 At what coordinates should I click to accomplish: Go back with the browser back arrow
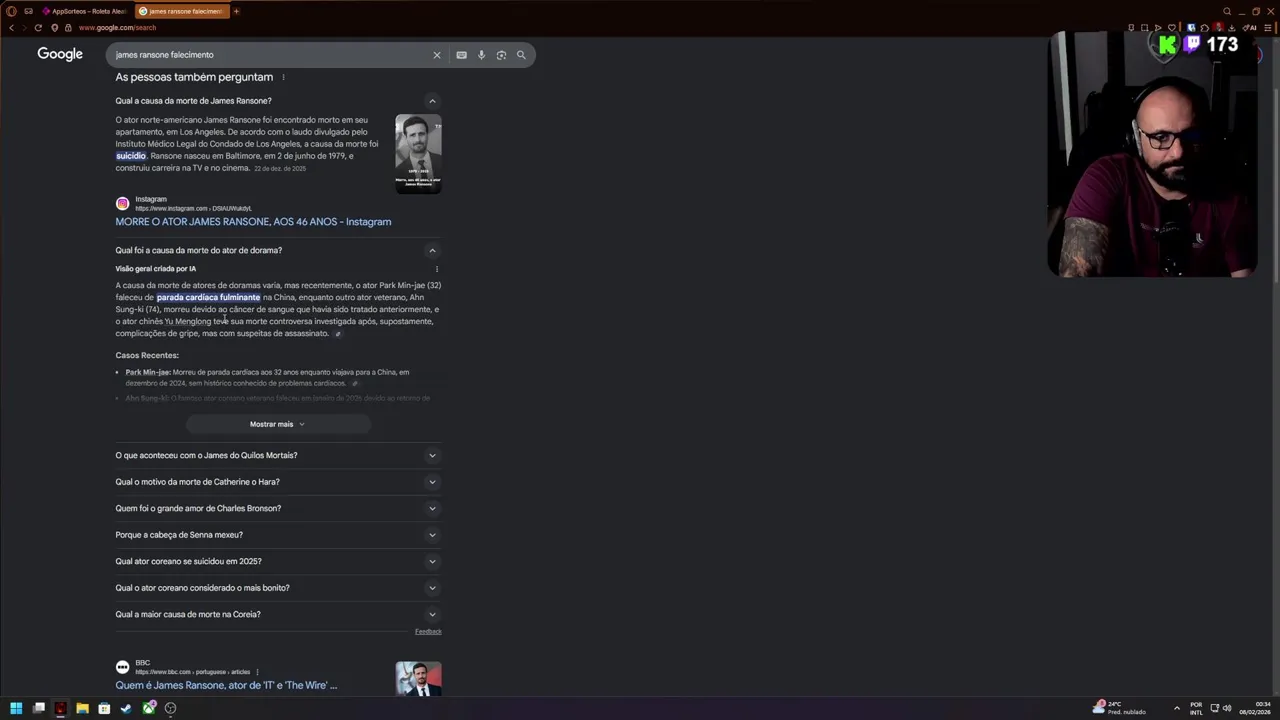coord(11,28)
